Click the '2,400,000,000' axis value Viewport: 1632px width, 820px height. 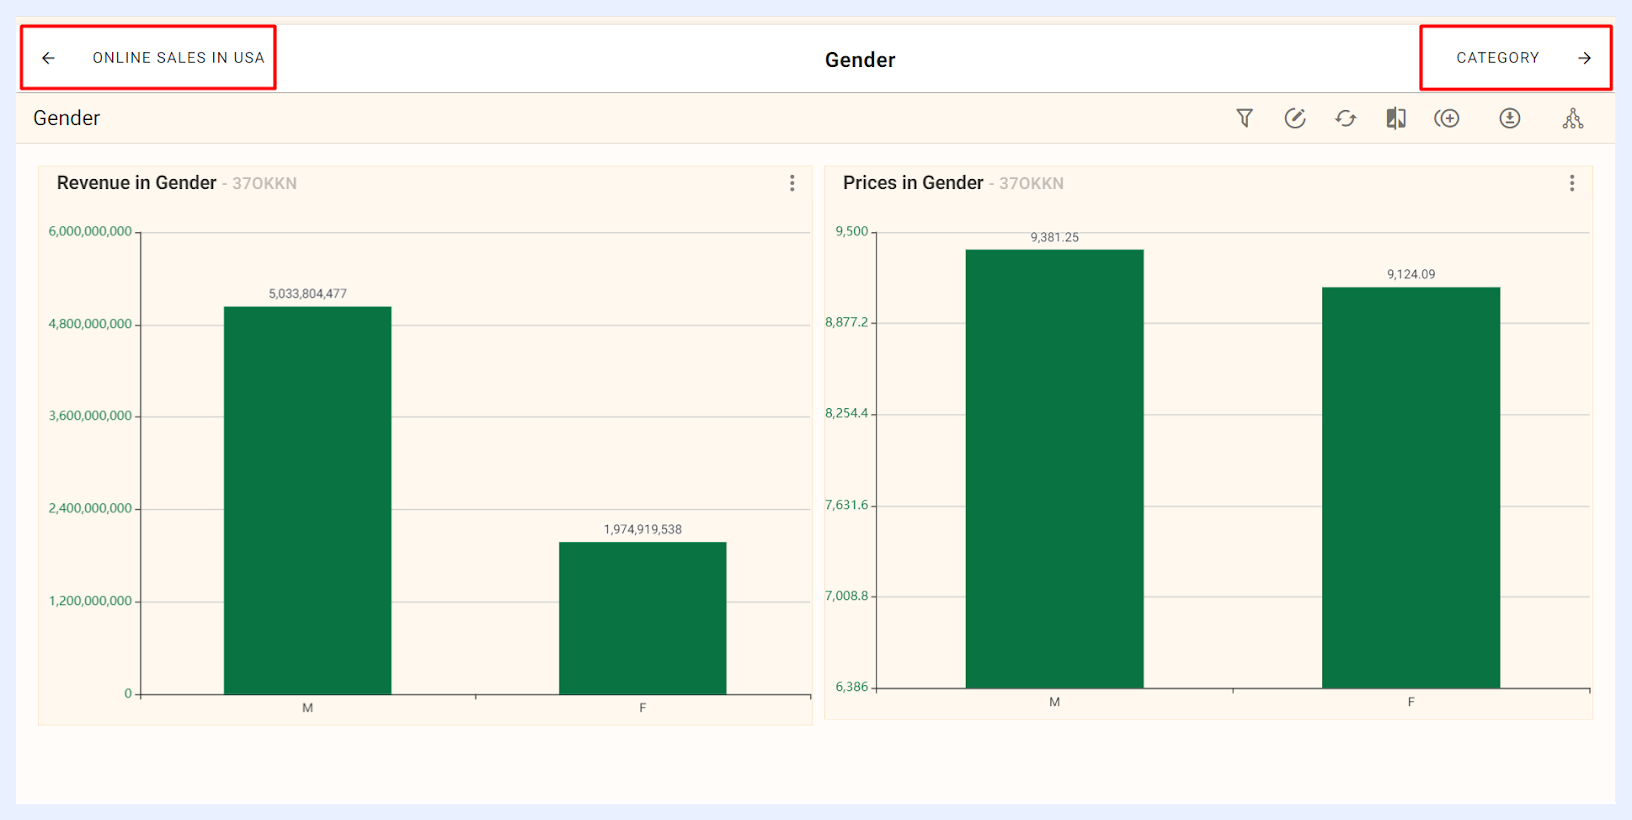click(90, 509)
